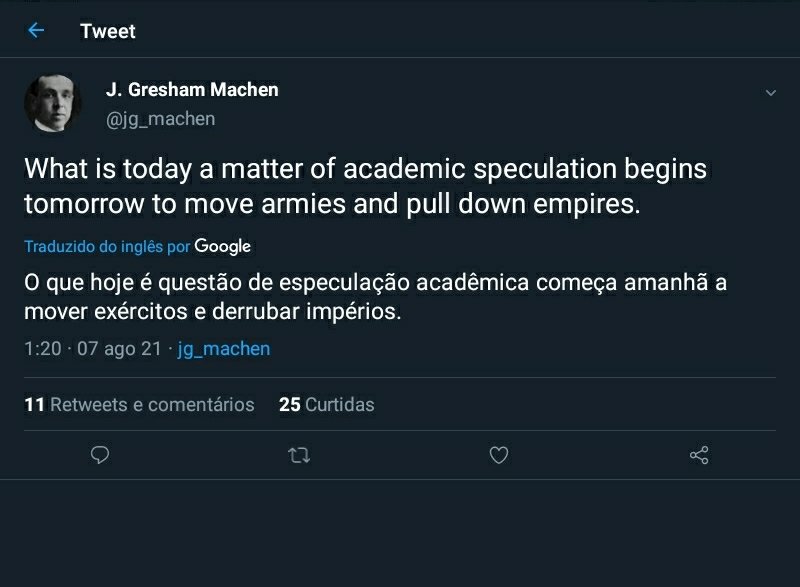Open J. Gresham Machen's profile picture

[53, 103]
